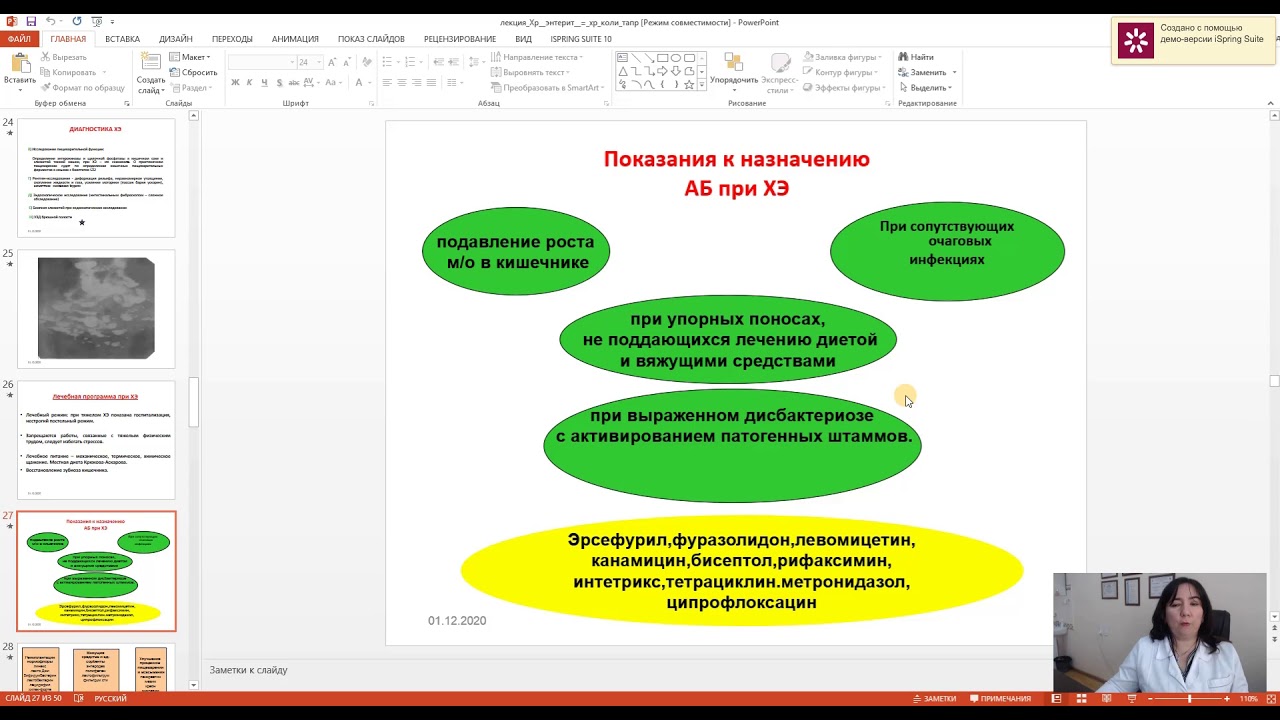
Task: Select Format Painter (Формат по образцу)
Action: pyautogui.click(x=83, y=87)
